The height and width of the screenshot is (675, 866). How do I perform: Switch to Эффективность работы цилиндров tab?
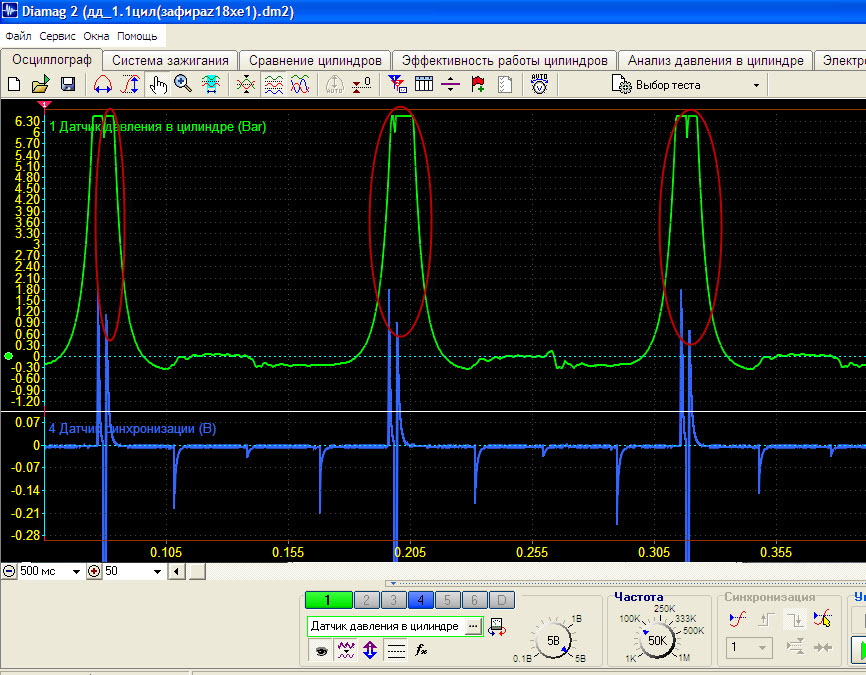tap(504, 61)
